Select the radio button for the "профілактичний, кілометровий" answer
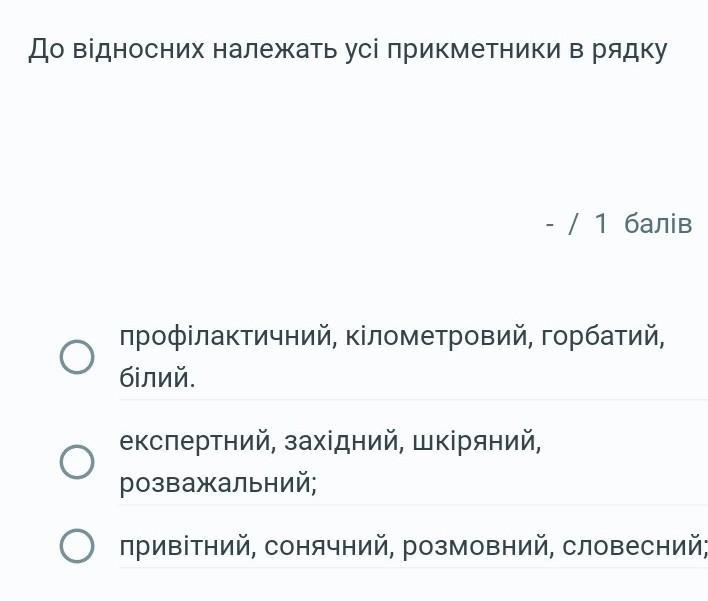 (x=77, y=357)
